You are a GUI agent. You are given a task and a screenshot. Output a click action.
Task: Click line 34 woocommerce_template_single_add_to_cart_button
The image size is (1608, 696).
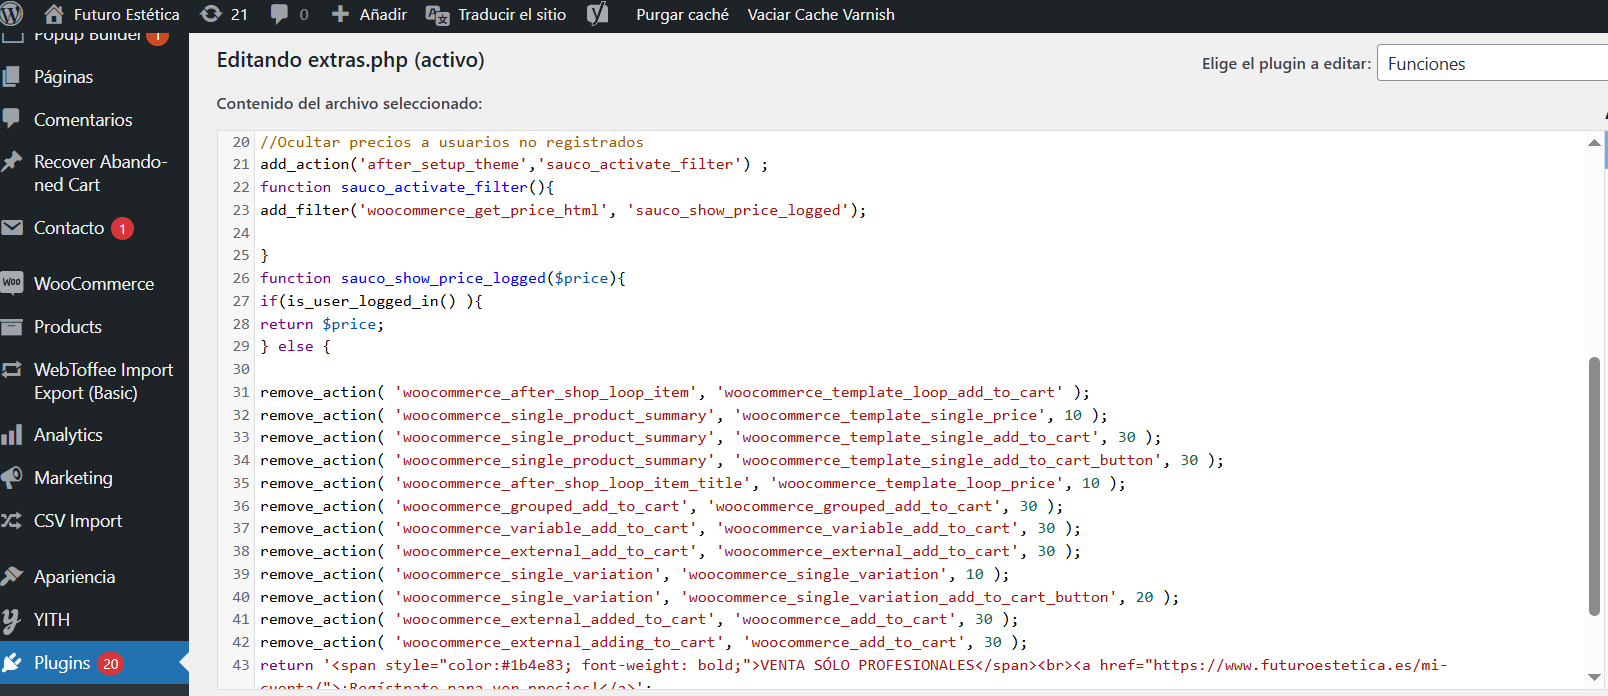pos(742,460)
